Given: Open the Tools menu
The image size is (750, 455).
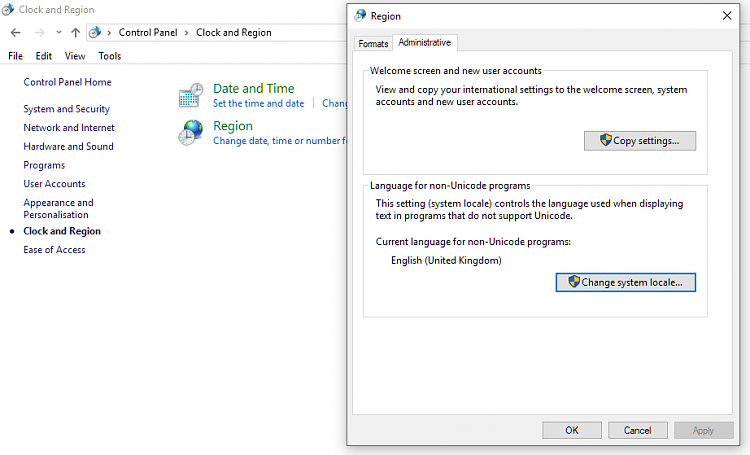Looking at the screenshot, I should point(110,56).
